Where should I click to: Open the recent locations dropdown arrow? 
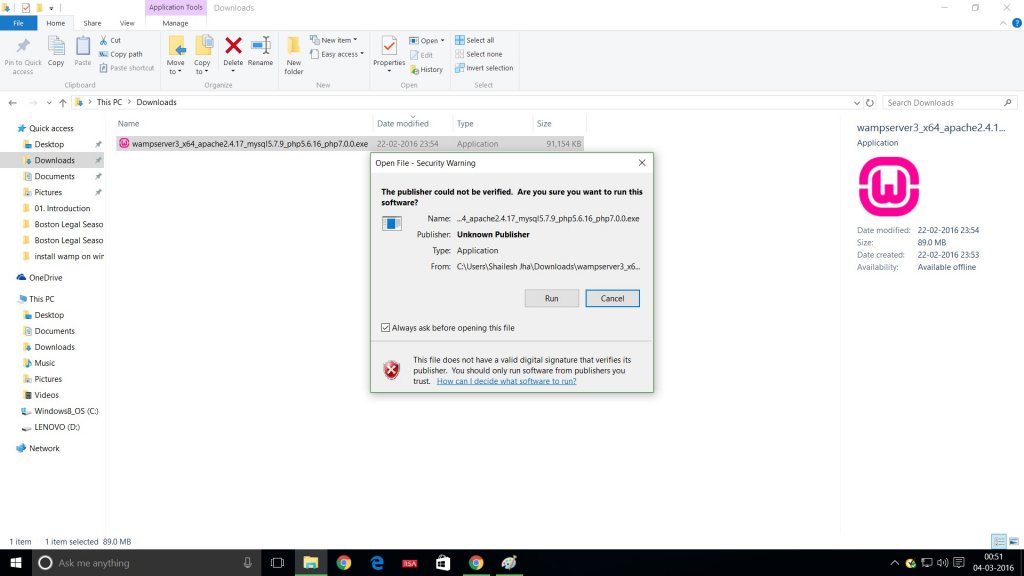(x=49, y=103)
